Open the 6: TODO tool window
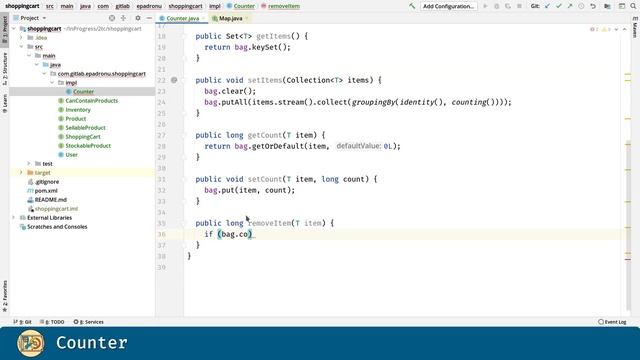This screenshot has height=360, width=640. (x=52, y=322)
